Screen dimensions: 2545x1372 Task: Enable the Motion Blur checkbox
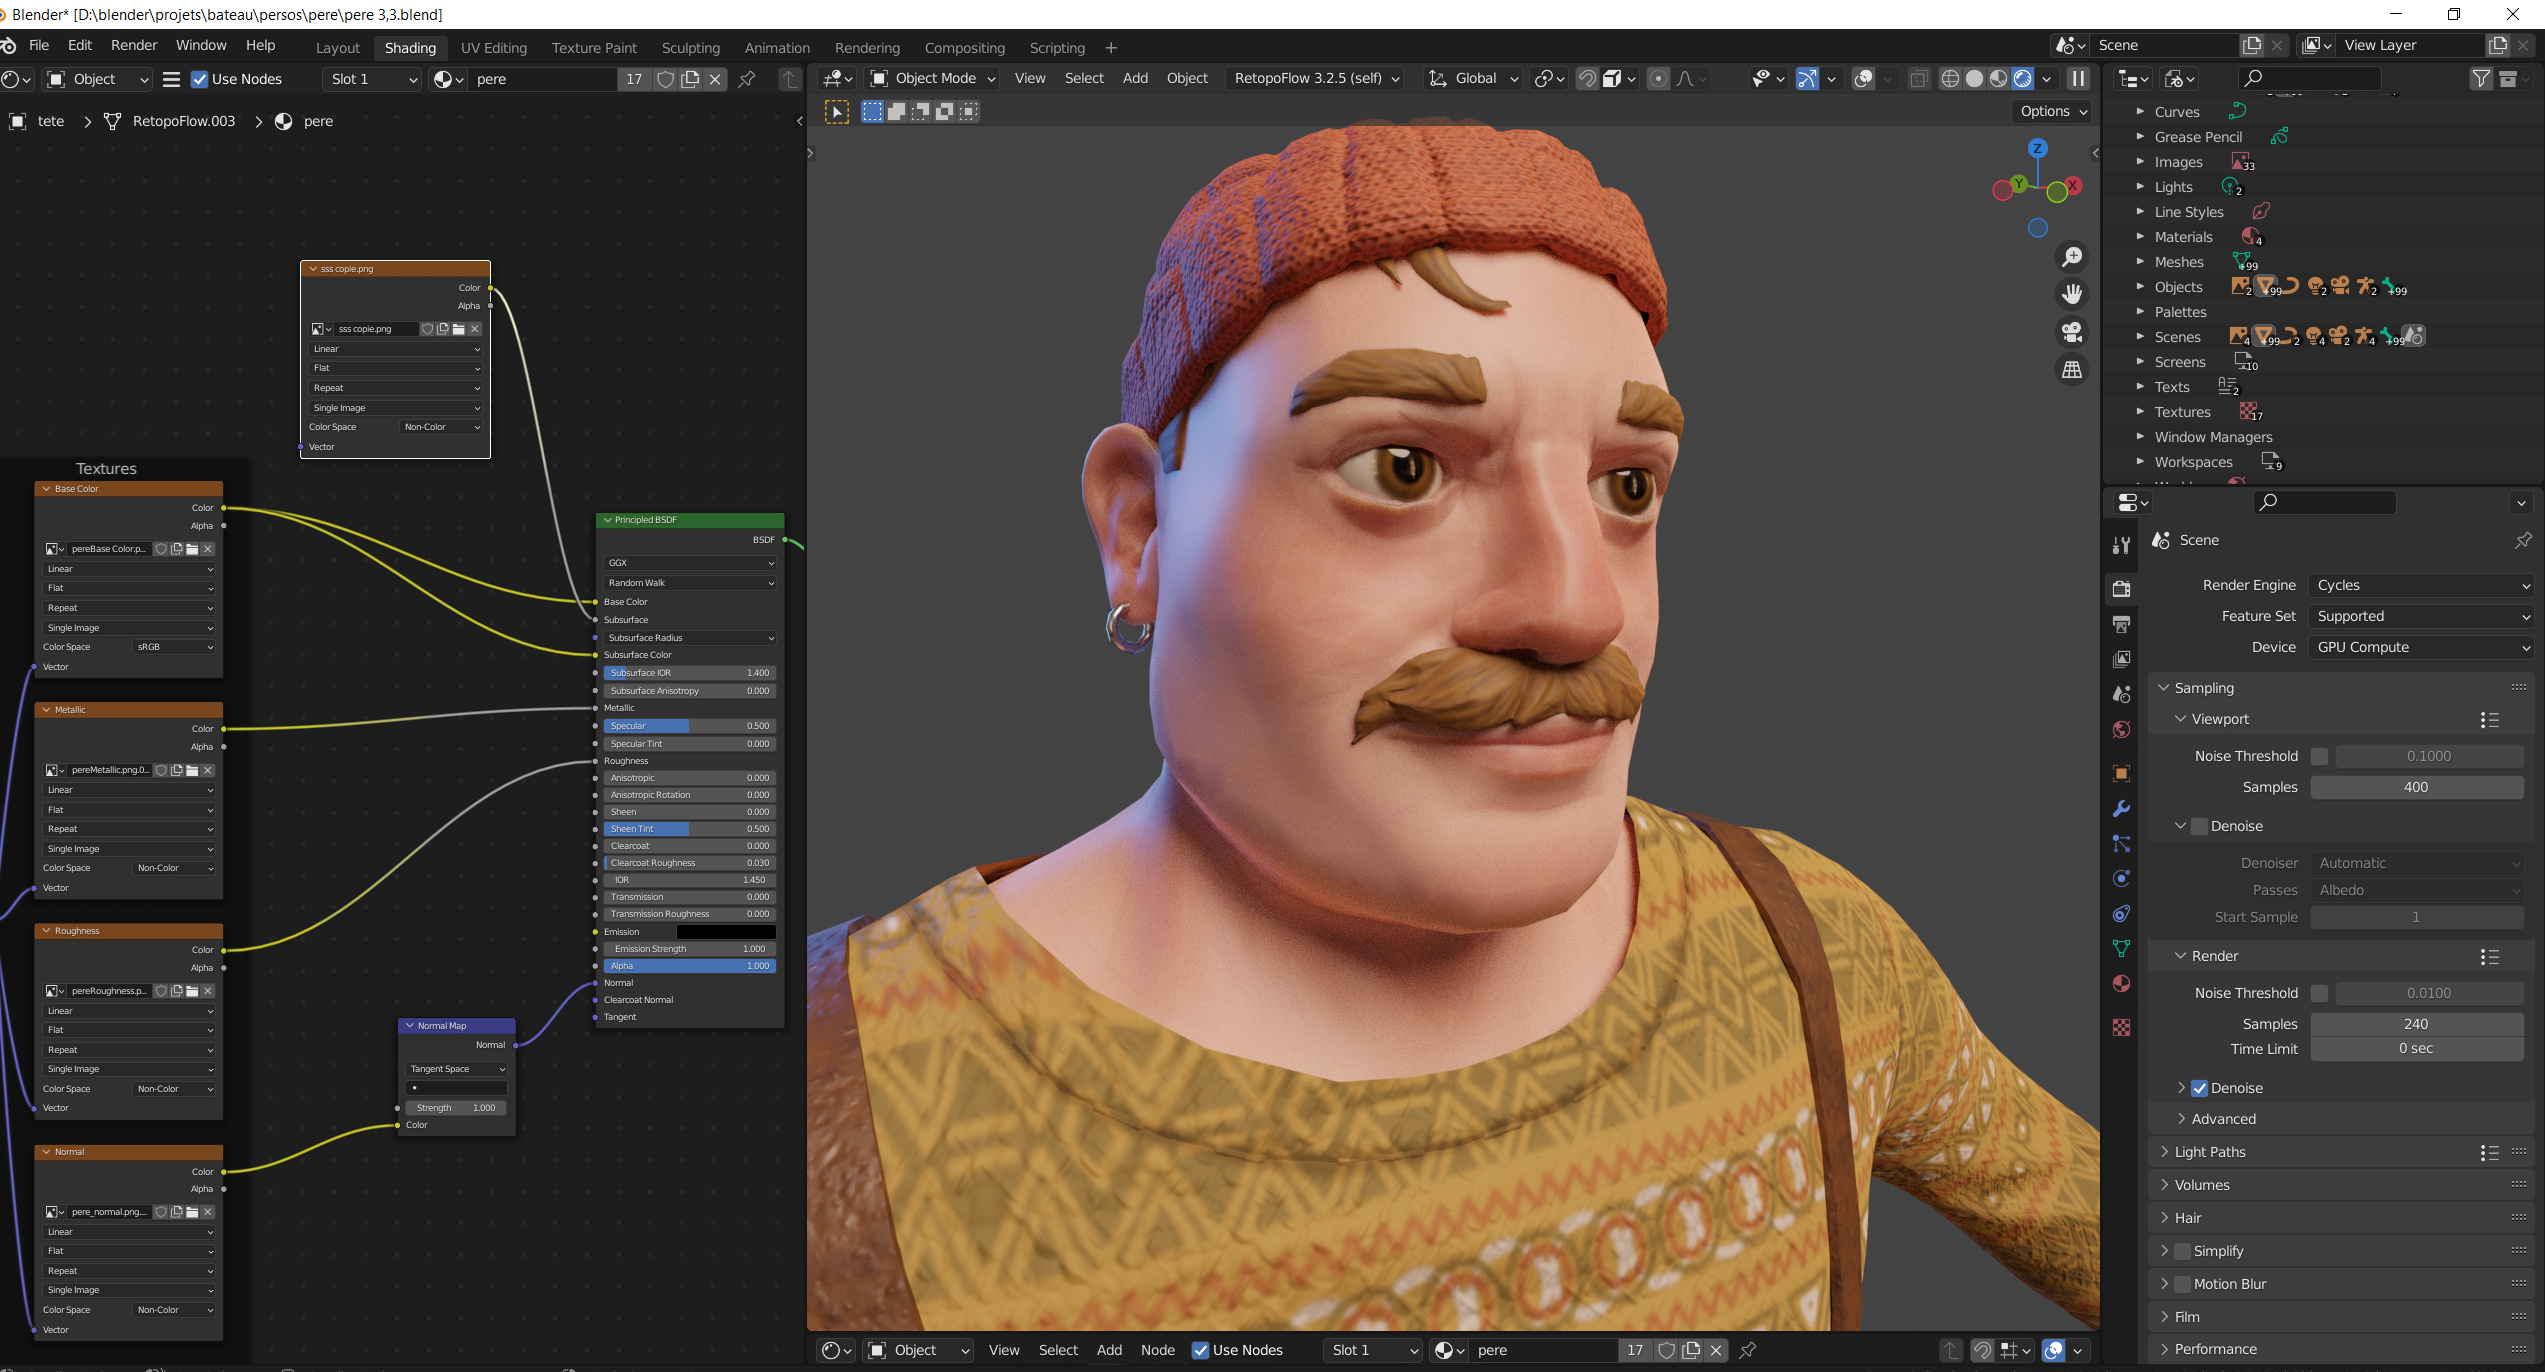pyautogui.click(x=2182, y=1284)
